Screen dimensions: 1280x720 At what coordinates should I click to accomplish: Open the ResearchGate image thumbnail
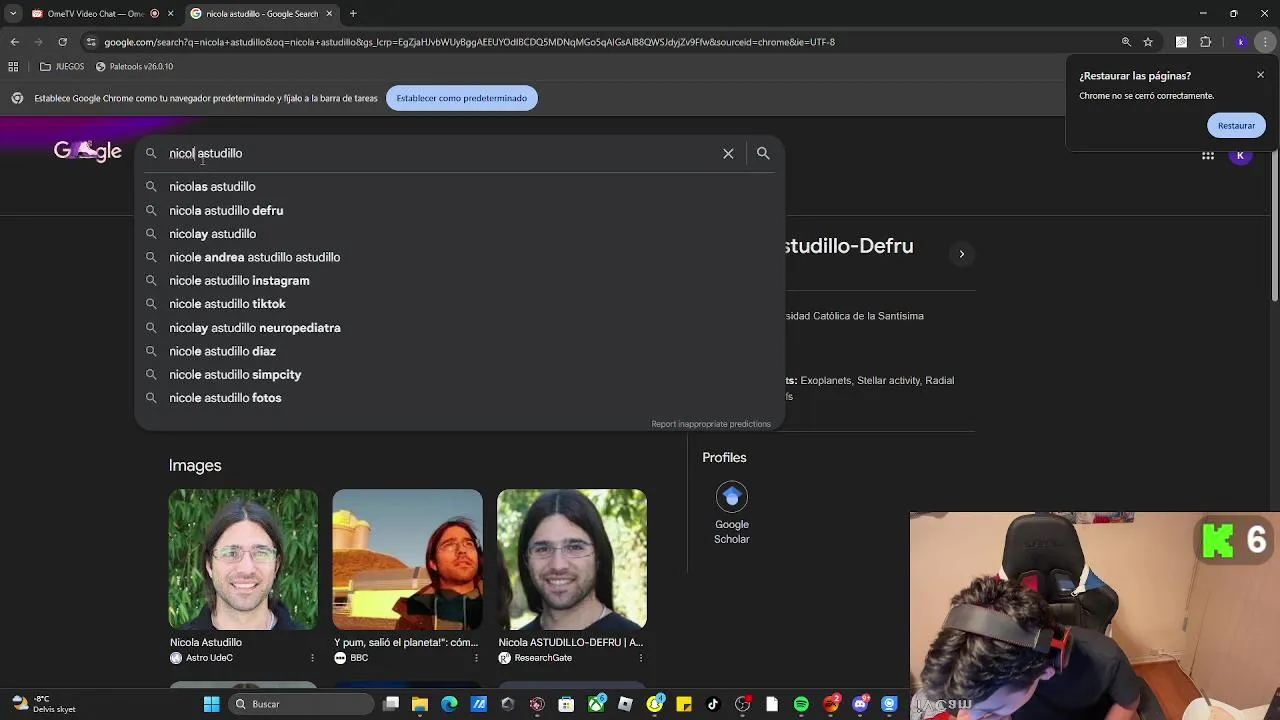[572, 559]
